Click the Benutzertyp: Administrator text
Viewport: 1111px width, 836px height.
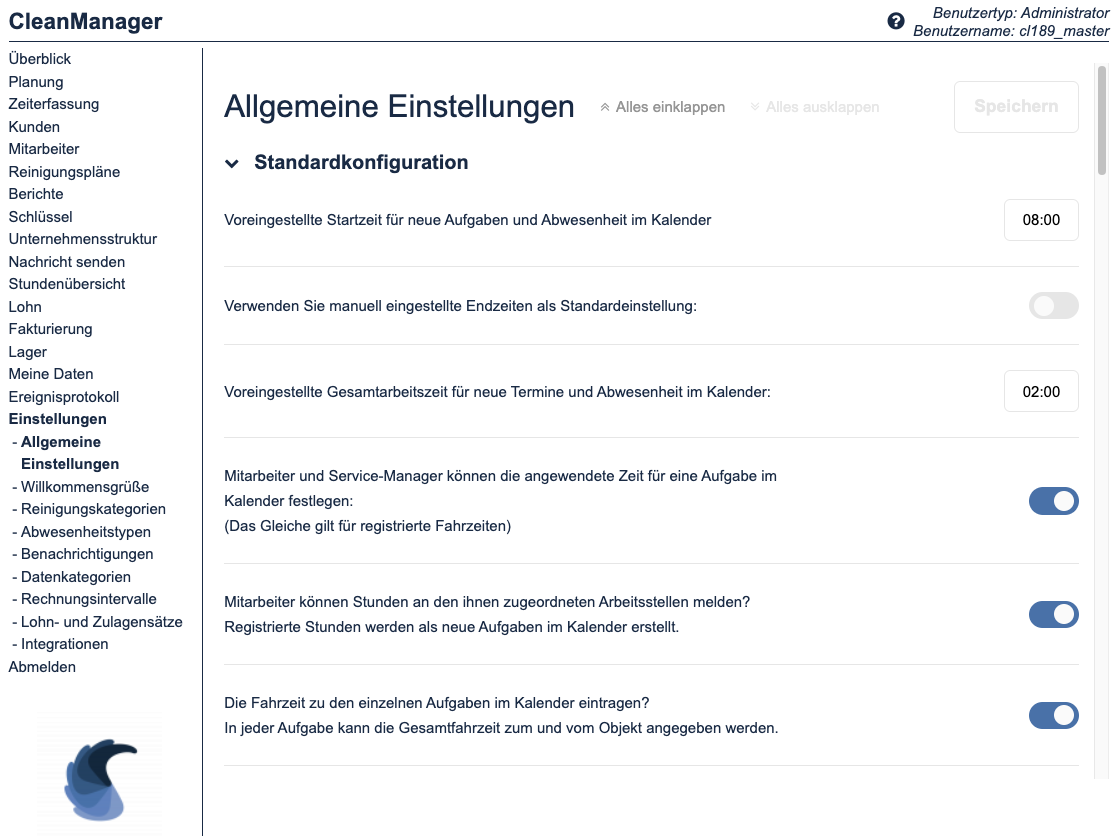(1020, 13)
